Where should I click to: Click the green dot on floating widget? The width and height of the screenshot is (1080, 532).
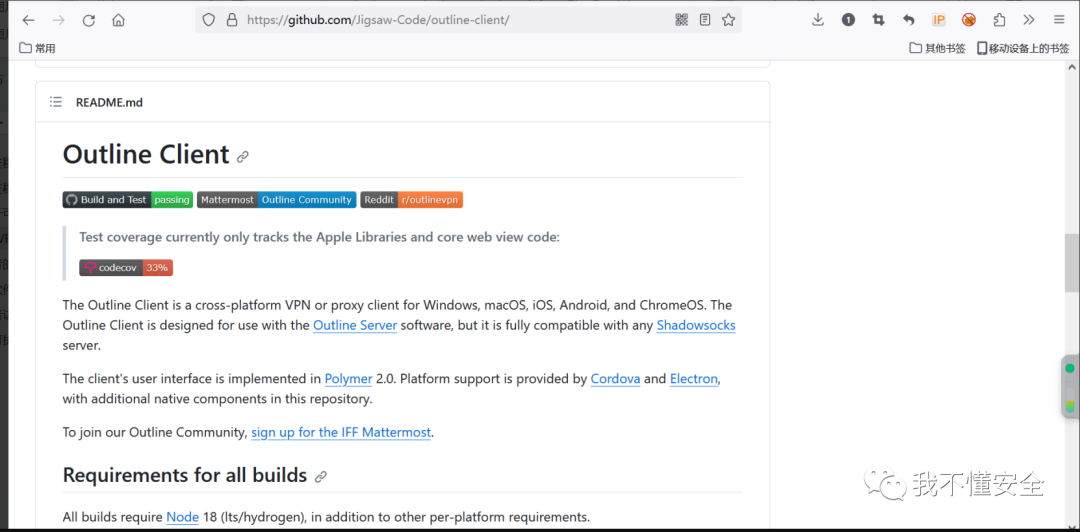[1070, 369]
